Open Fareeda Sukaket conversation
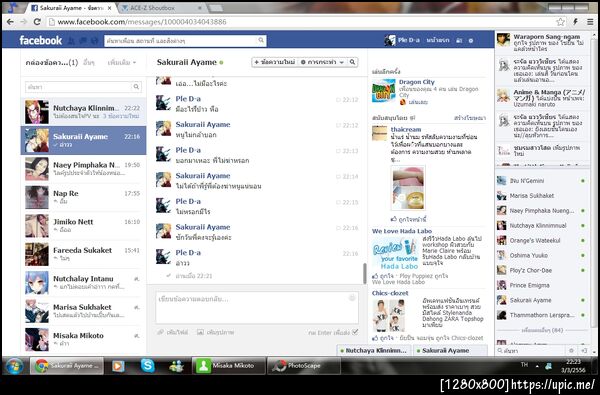Viewport: 600px width, 395px height. tap(83, 254)
